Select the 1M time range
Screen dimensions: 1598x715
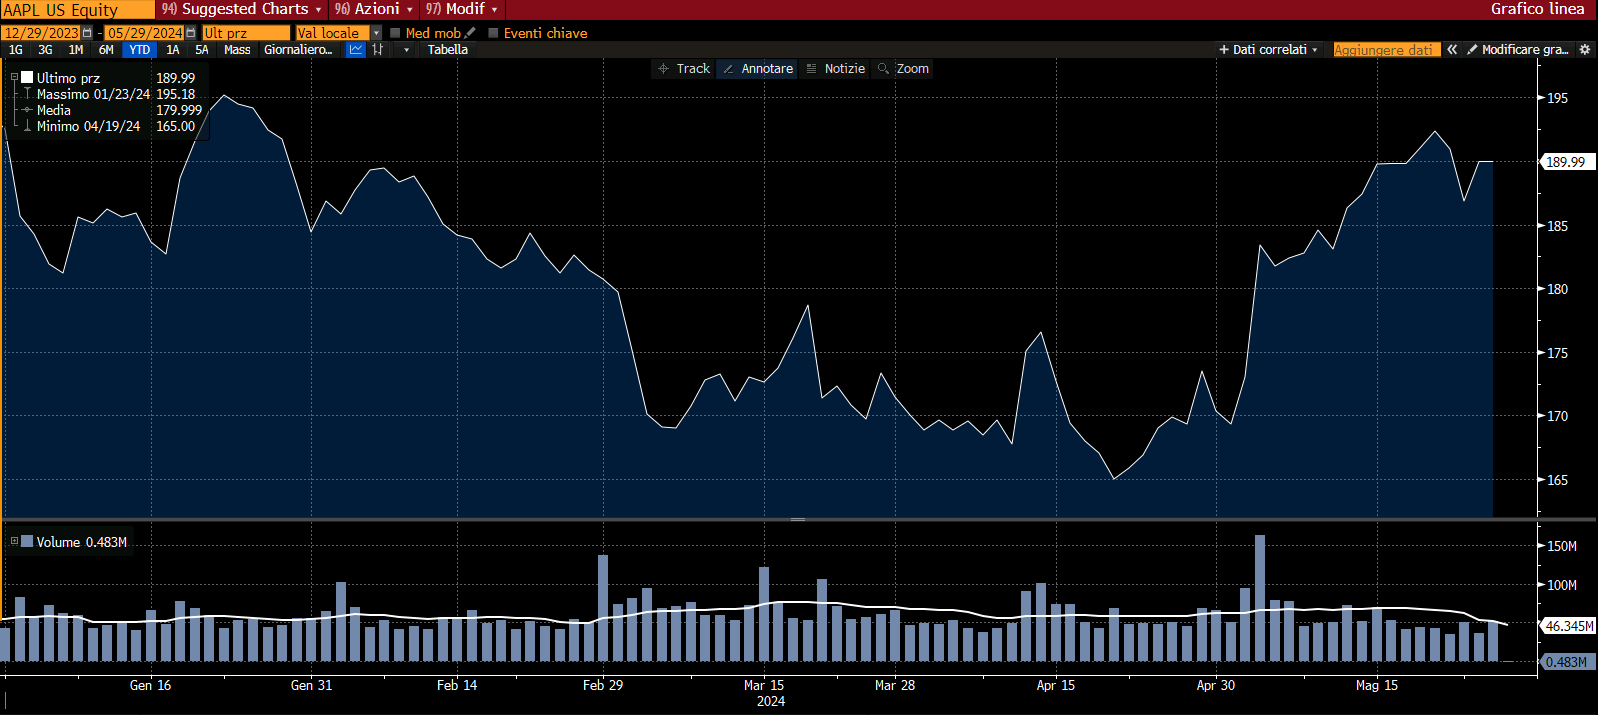(x=76, y=49)
